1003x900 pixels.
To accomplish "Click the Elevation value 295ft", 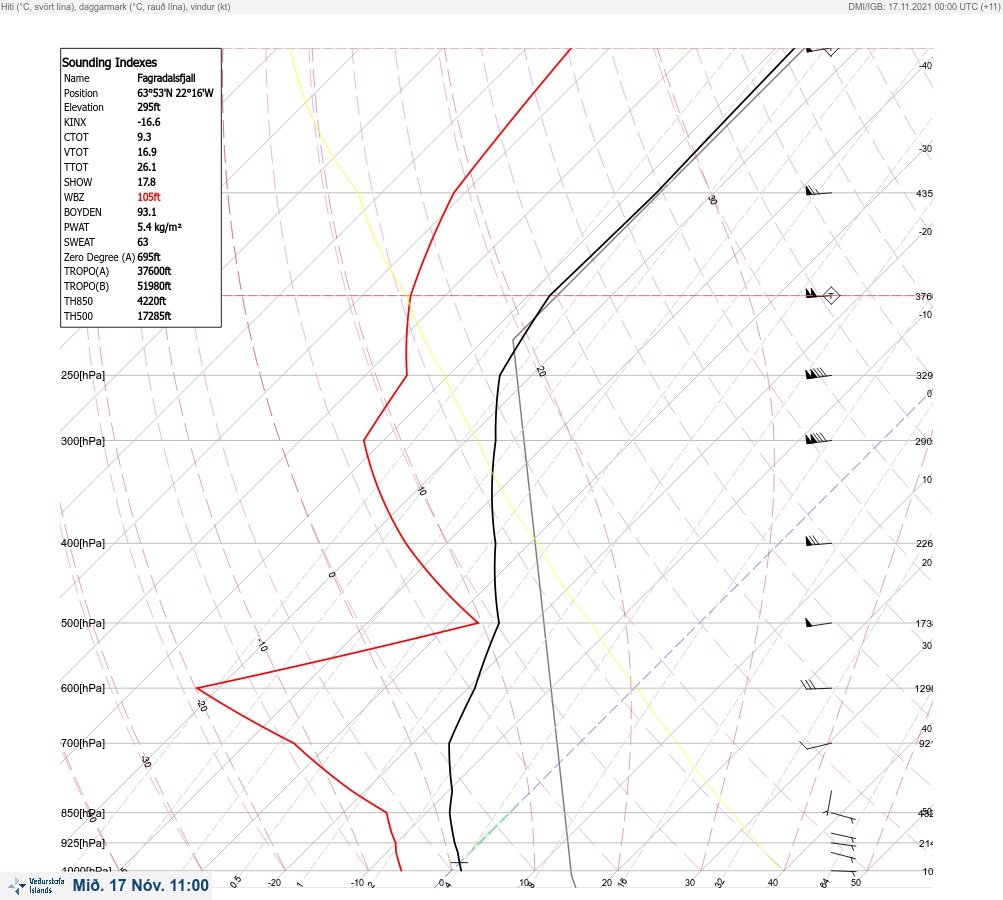I will [148, 107].
